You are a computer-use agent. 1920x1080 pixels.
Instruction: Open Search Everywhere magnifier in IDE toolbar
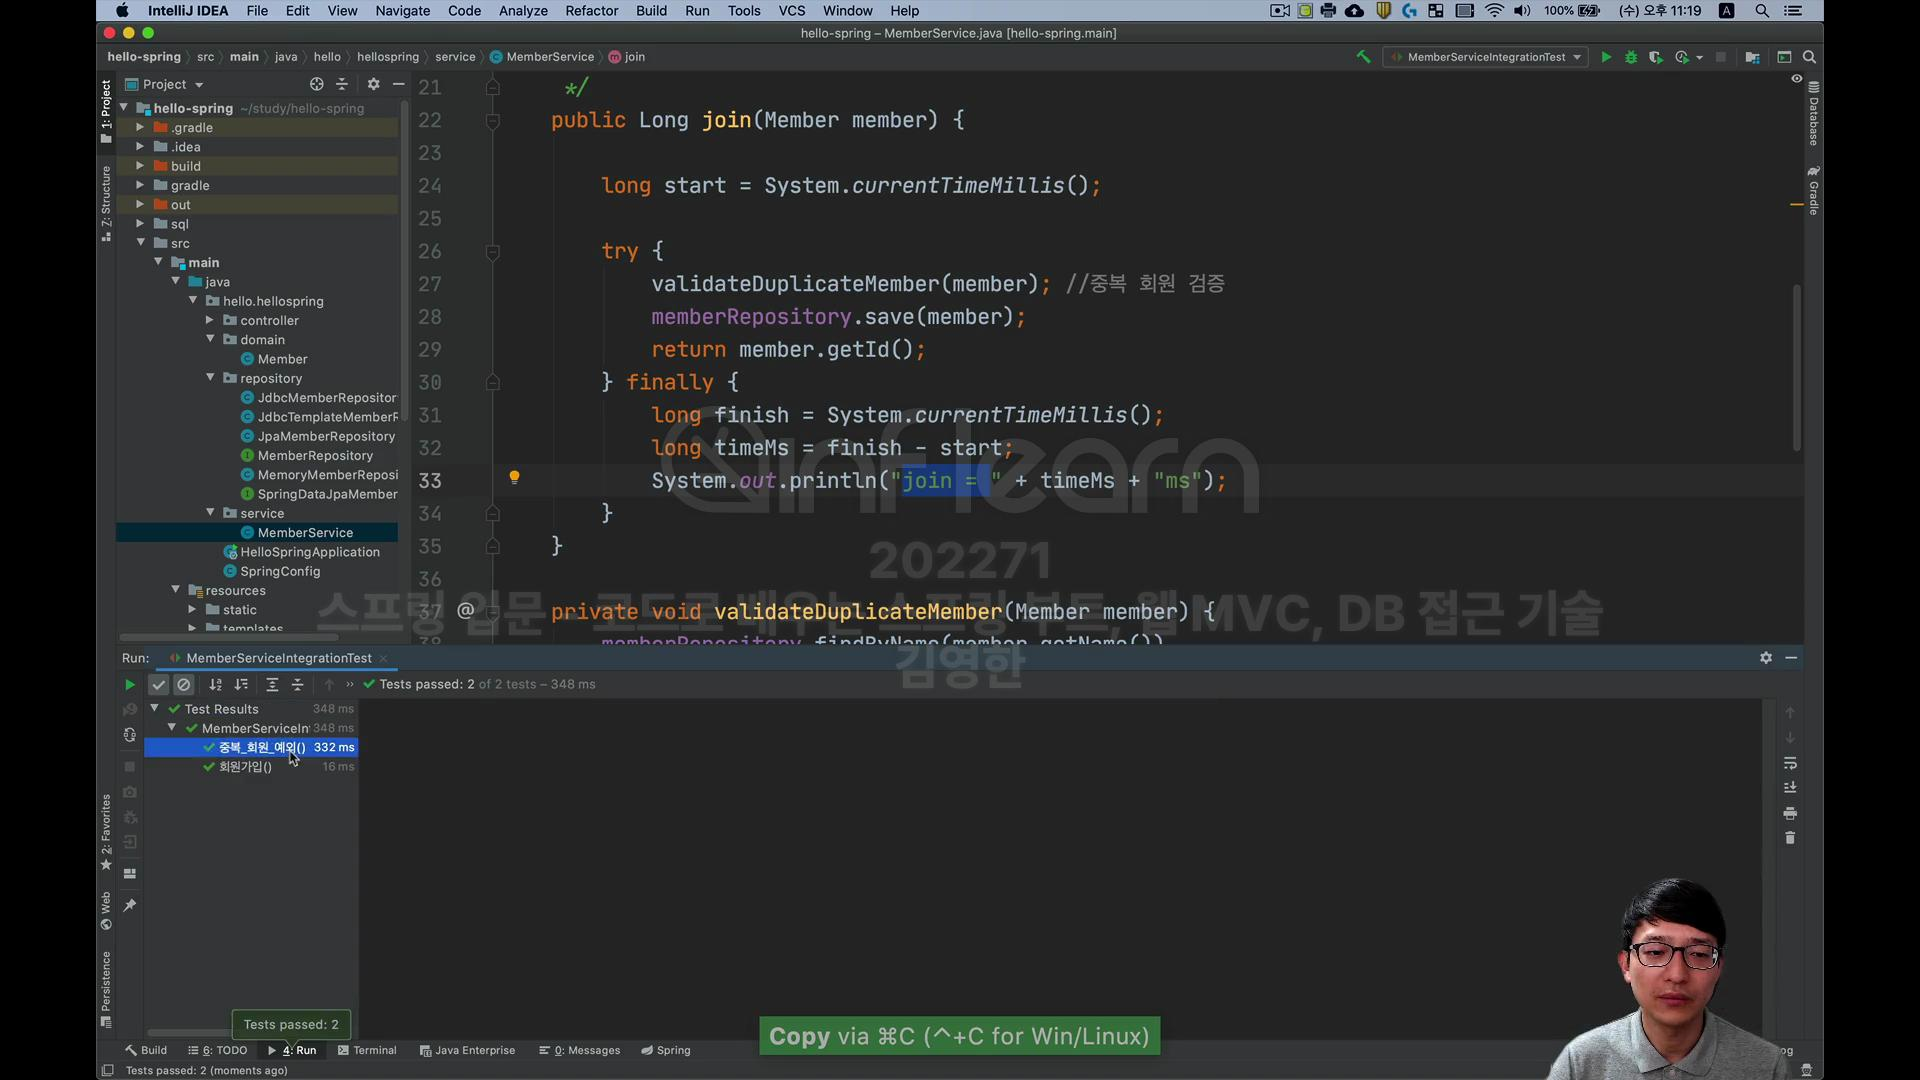(x=1809, y=57)
